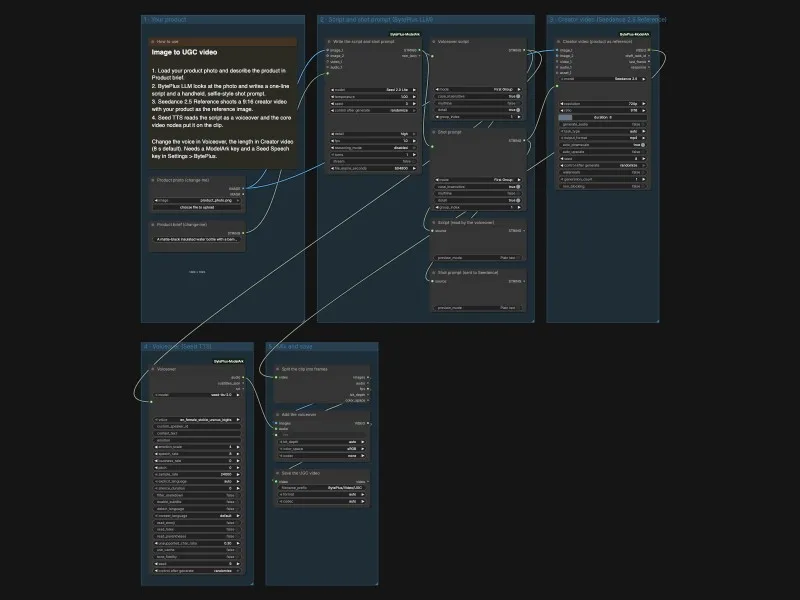Click BytePlus-ModelArk badge above Voiceover node
Viewport: 800px width, 600px height.
pos(229,361)
